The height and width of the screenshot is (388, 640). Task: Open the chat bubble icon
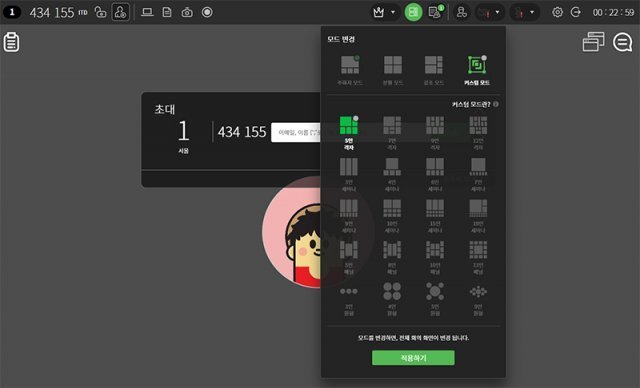point(622,42)
